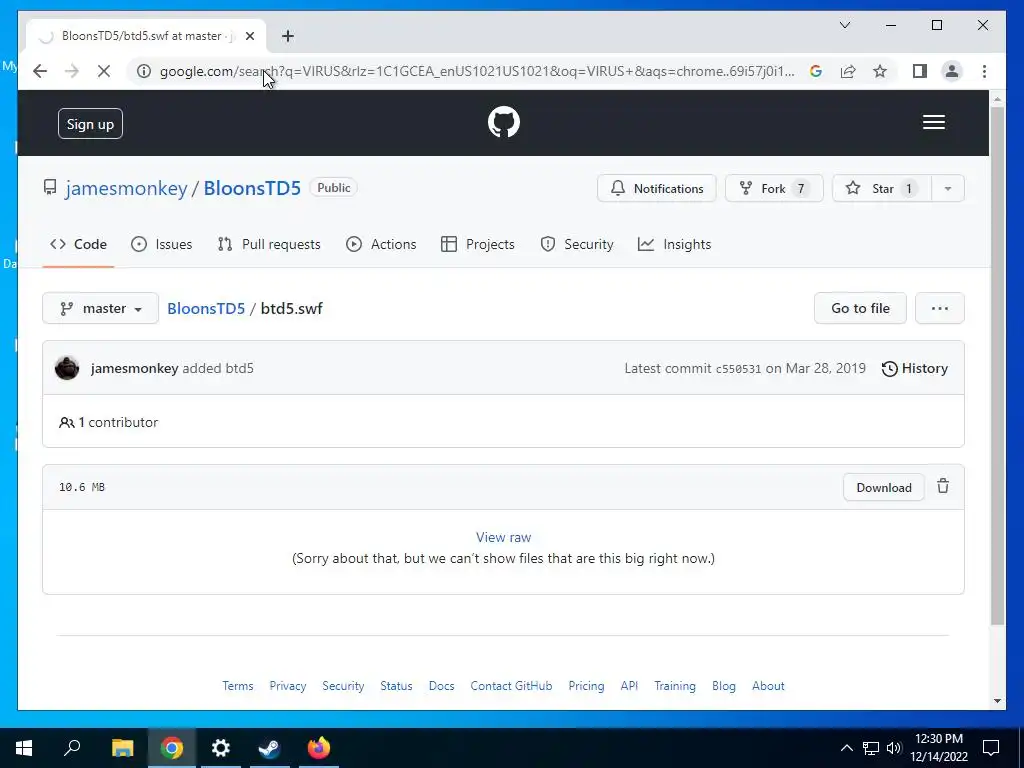
Task: Star the BloonsTD5 repository
Action: [882, 189]
